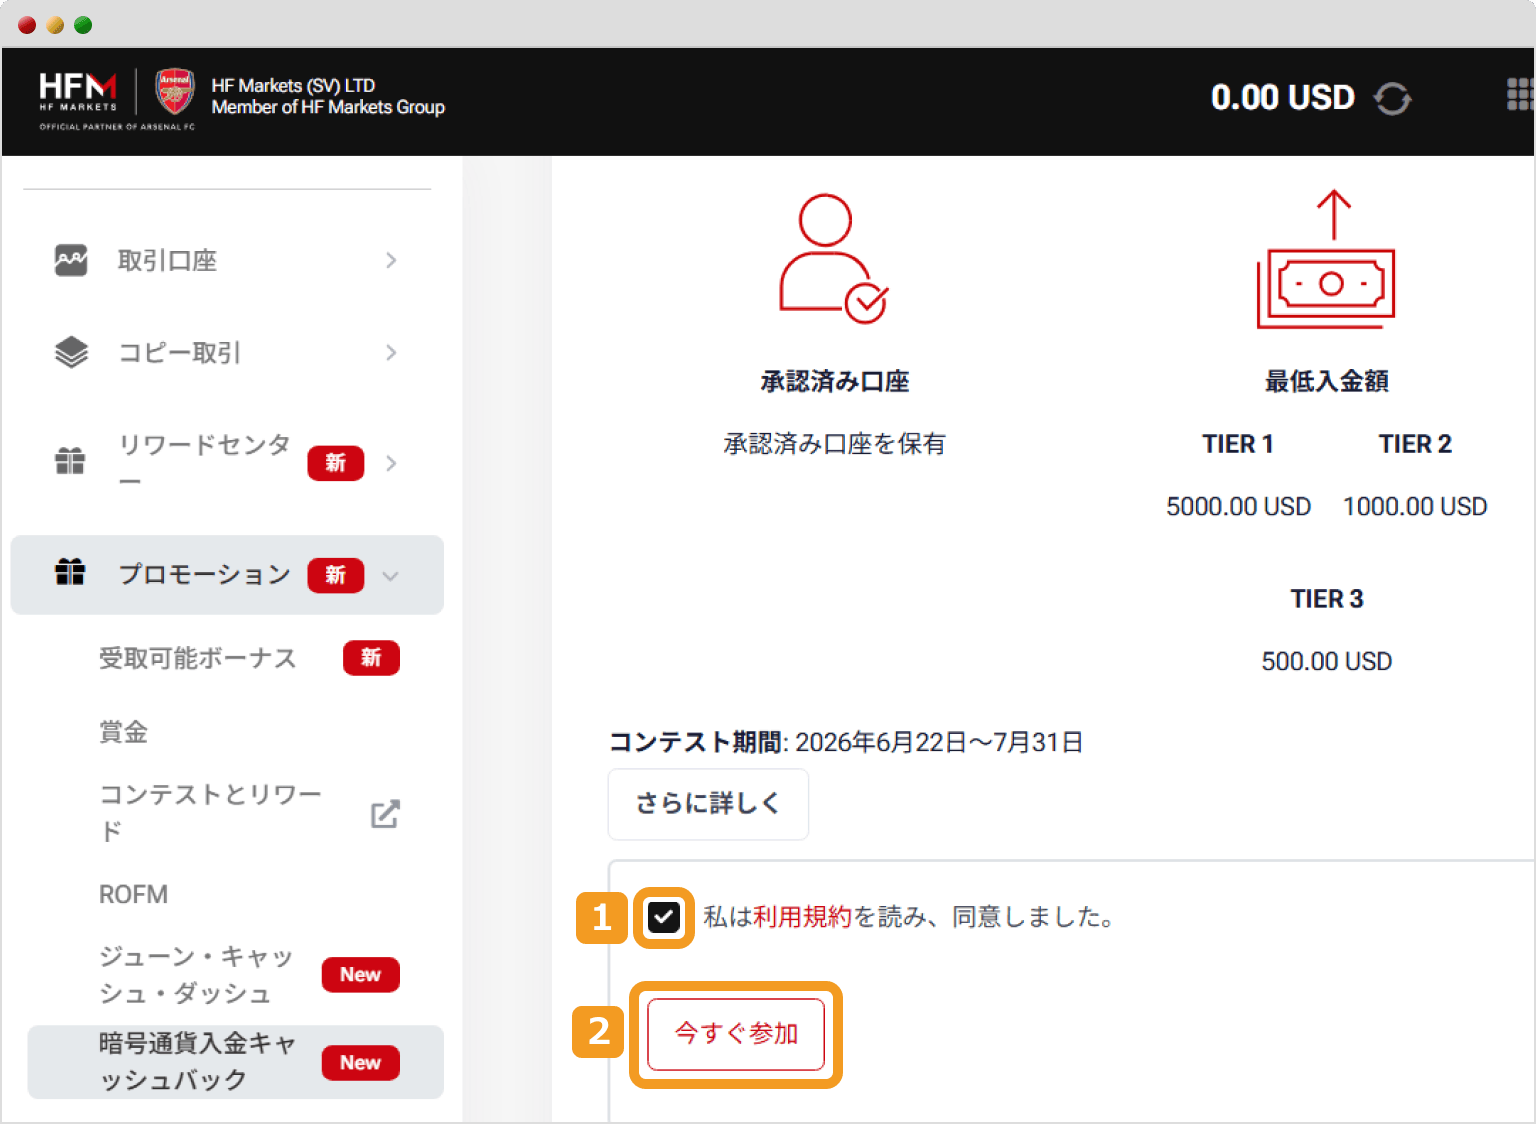Click the コンテスト期間 date text
Viewport: 1536px width, 1124px height.
(846, 742)
